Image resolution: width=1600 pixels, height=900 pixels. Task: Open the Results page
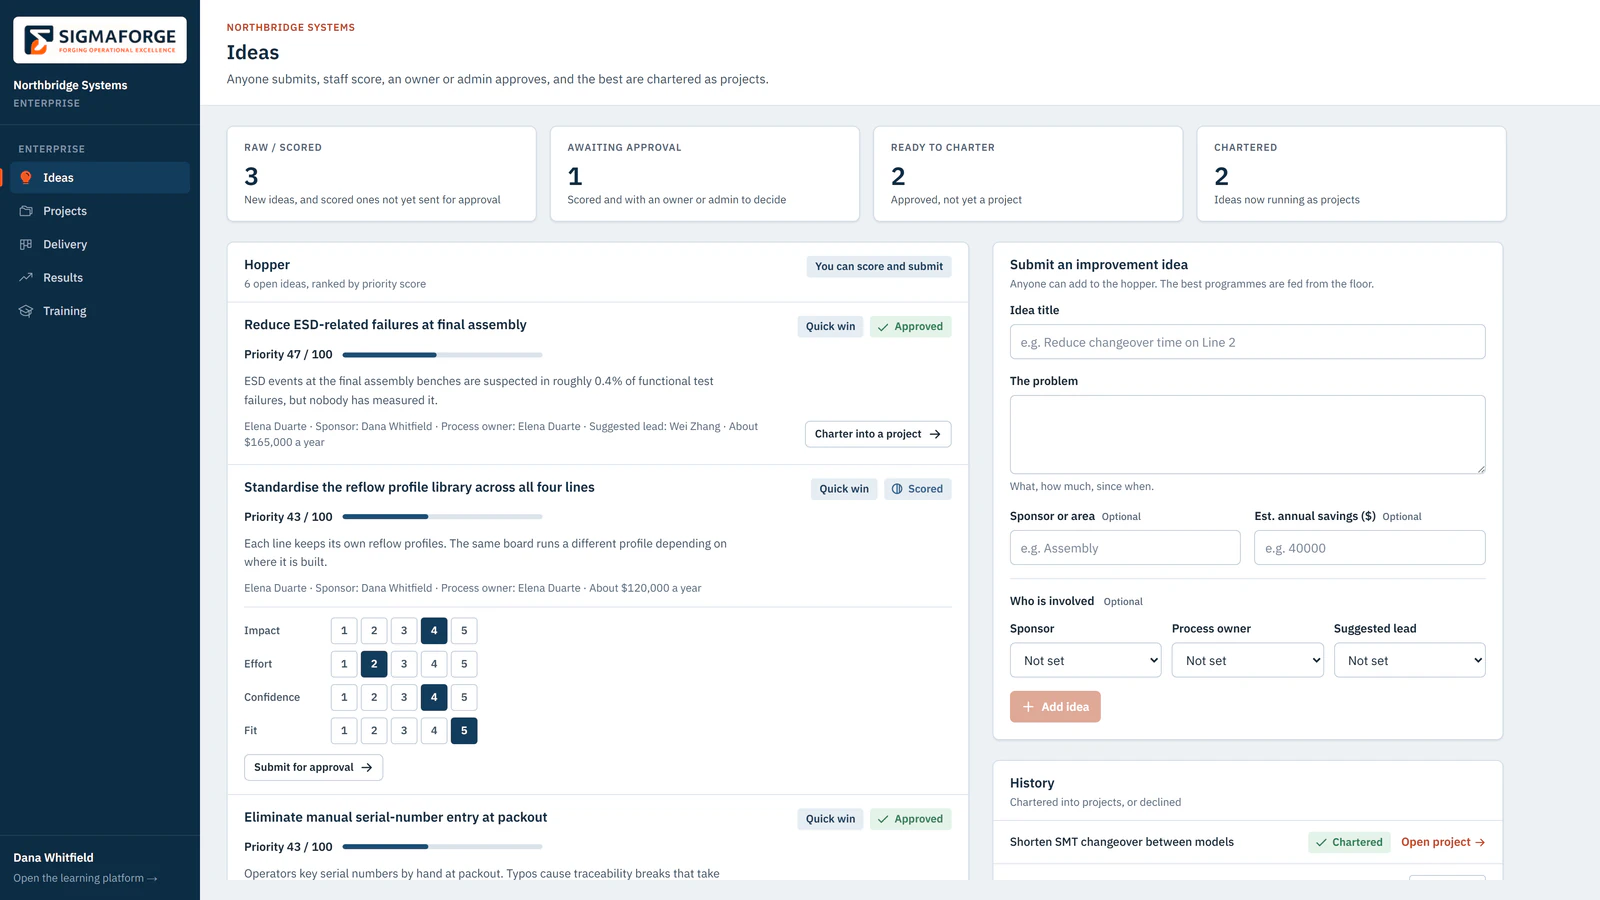pyautogui.click(x=100, y=278)
